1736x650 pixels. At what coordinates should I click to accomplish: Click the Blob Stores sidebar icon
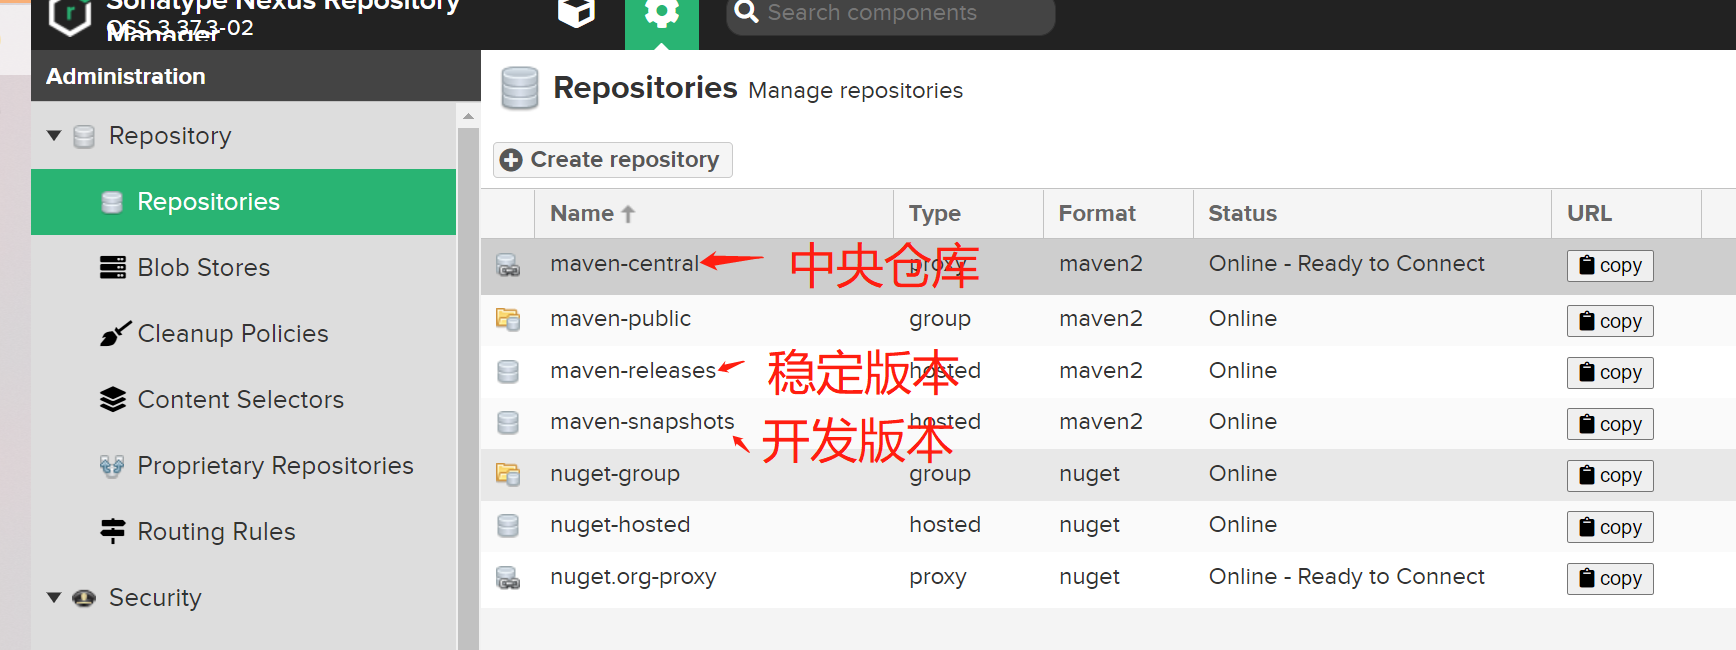[113, 267]
